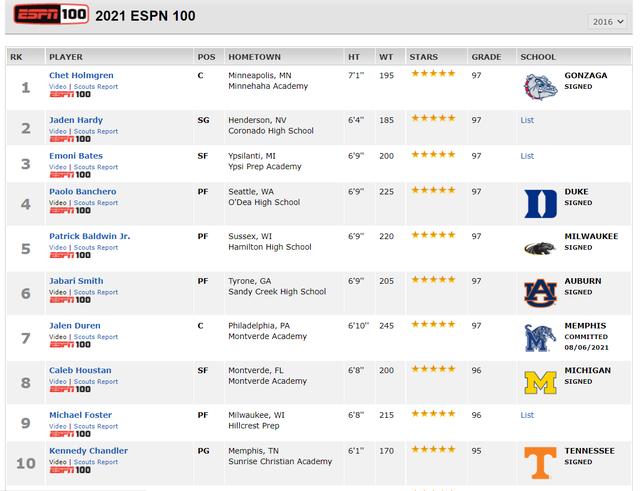Open Michael Foster's school List link
640x491 pixels.
coord(527,415)
